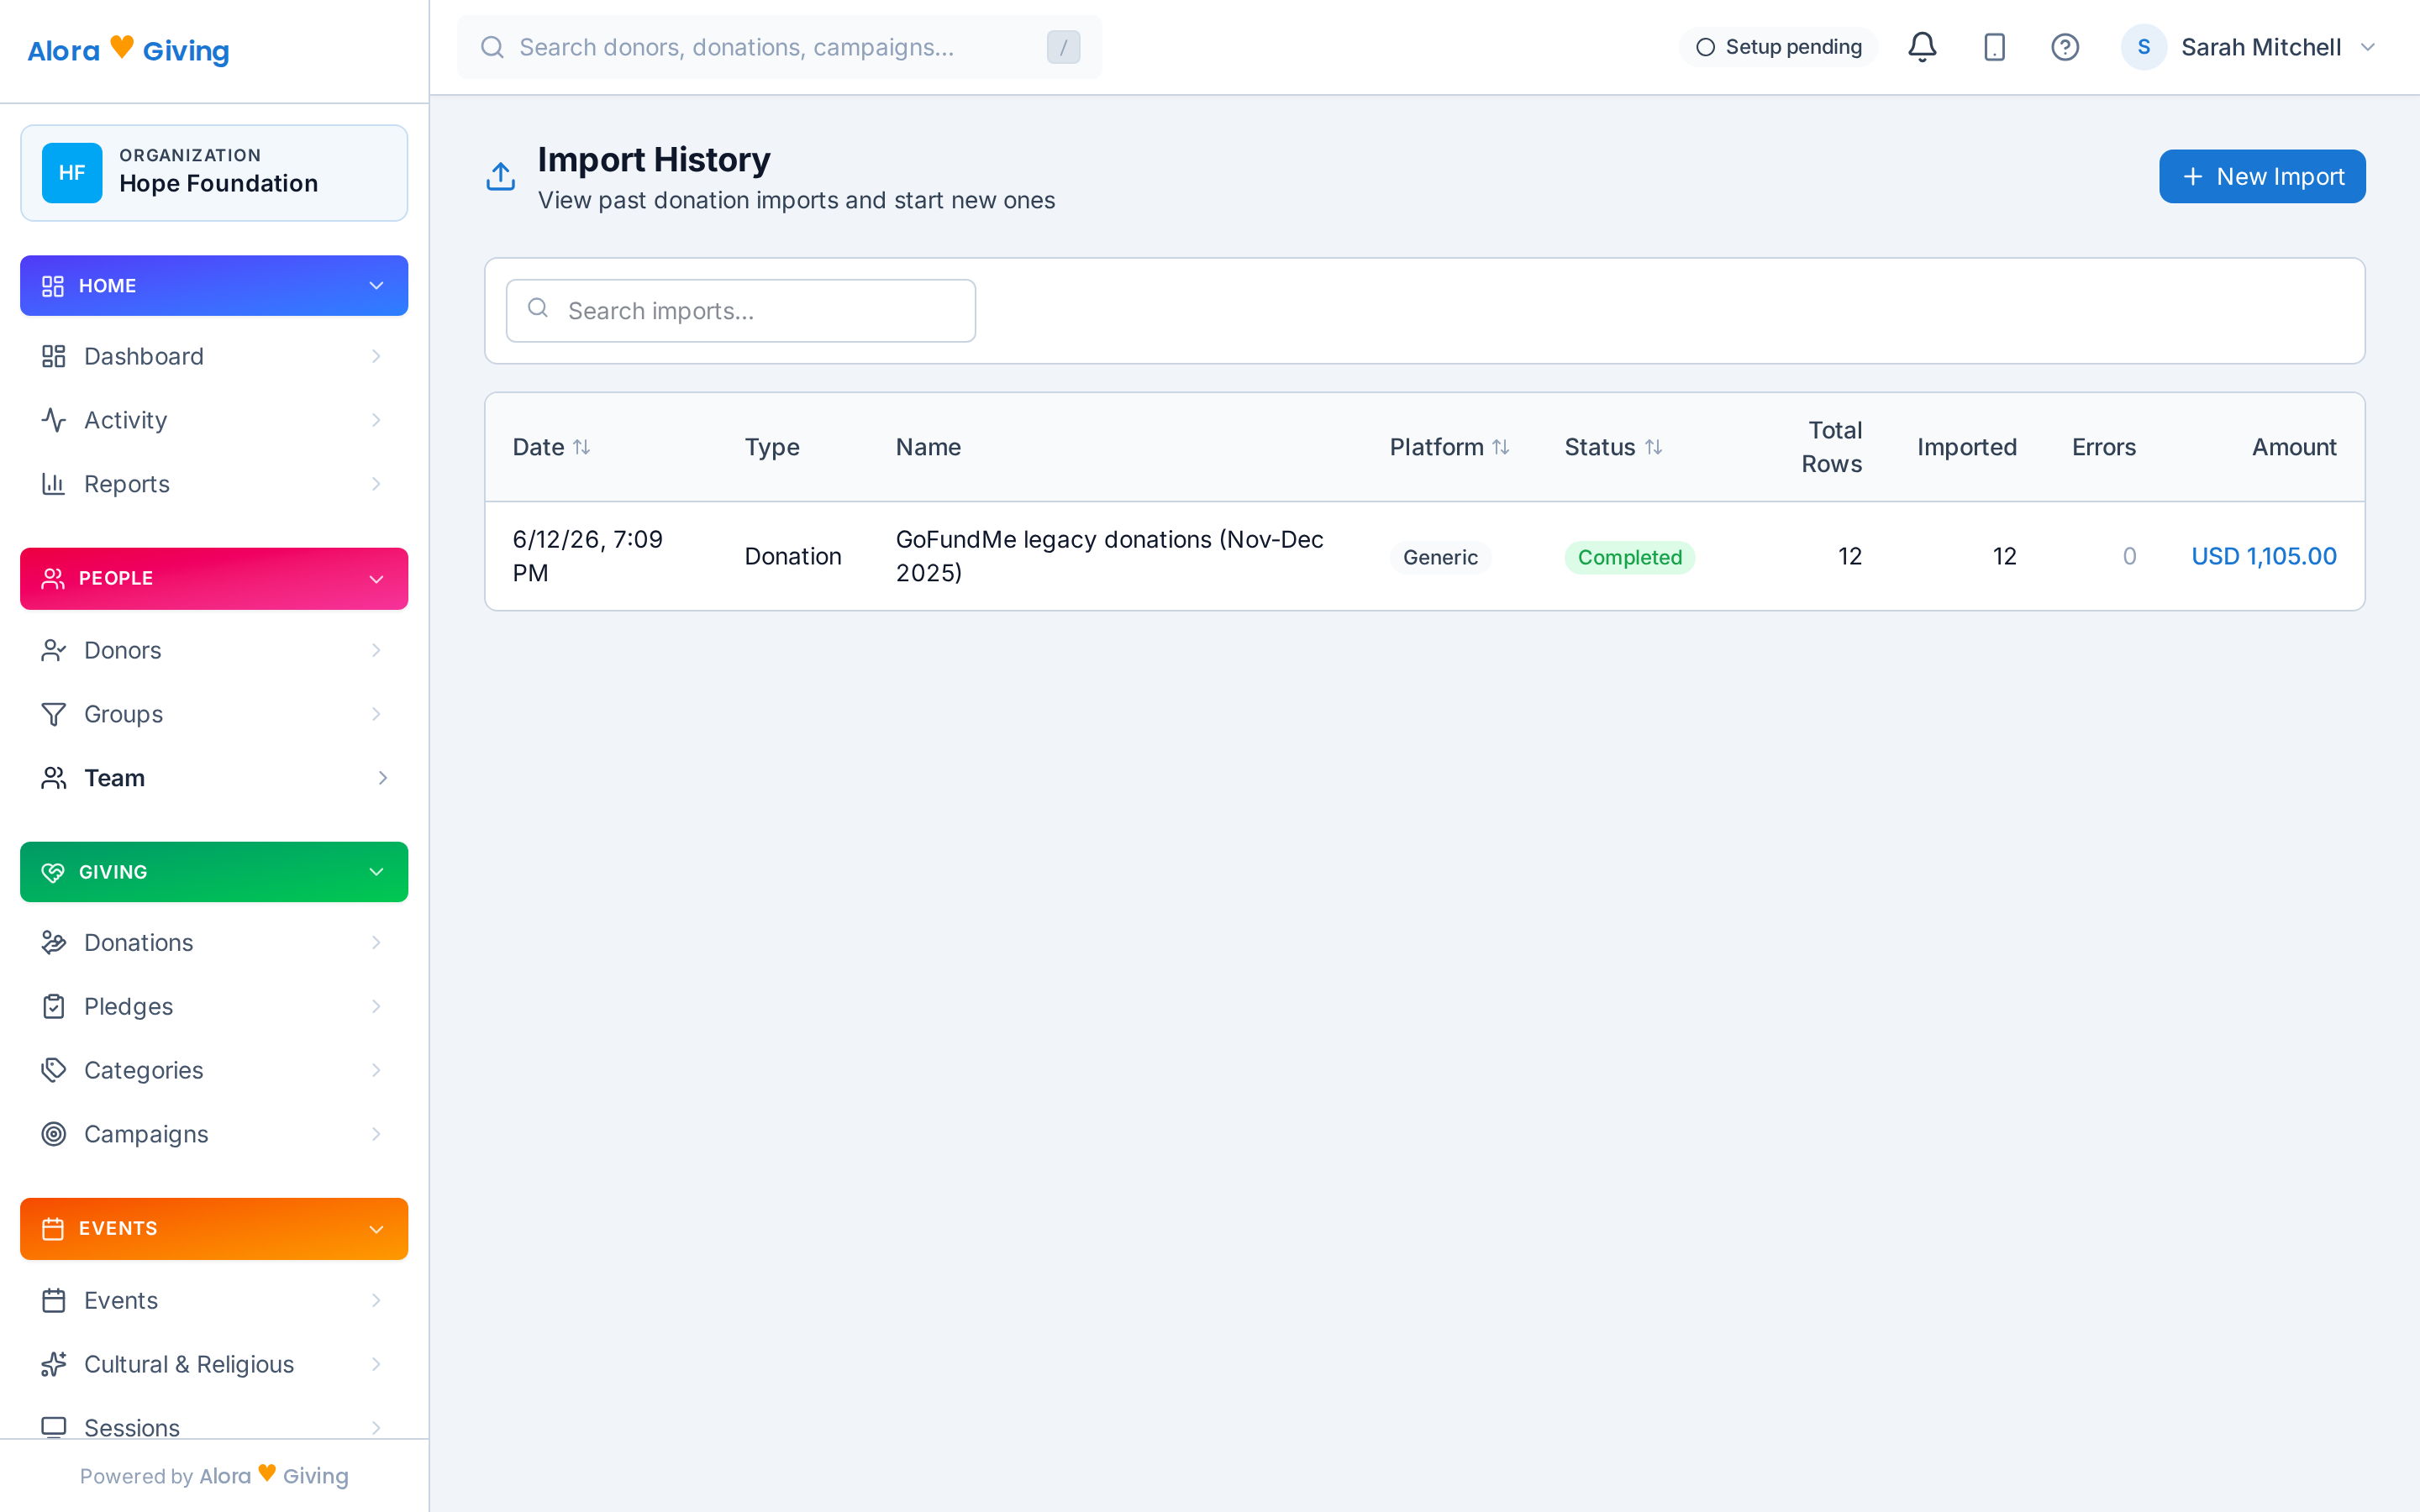Select the Hope Foundation organization card
This screenshot has width=2420, height=1512.
tap(214, 173)
